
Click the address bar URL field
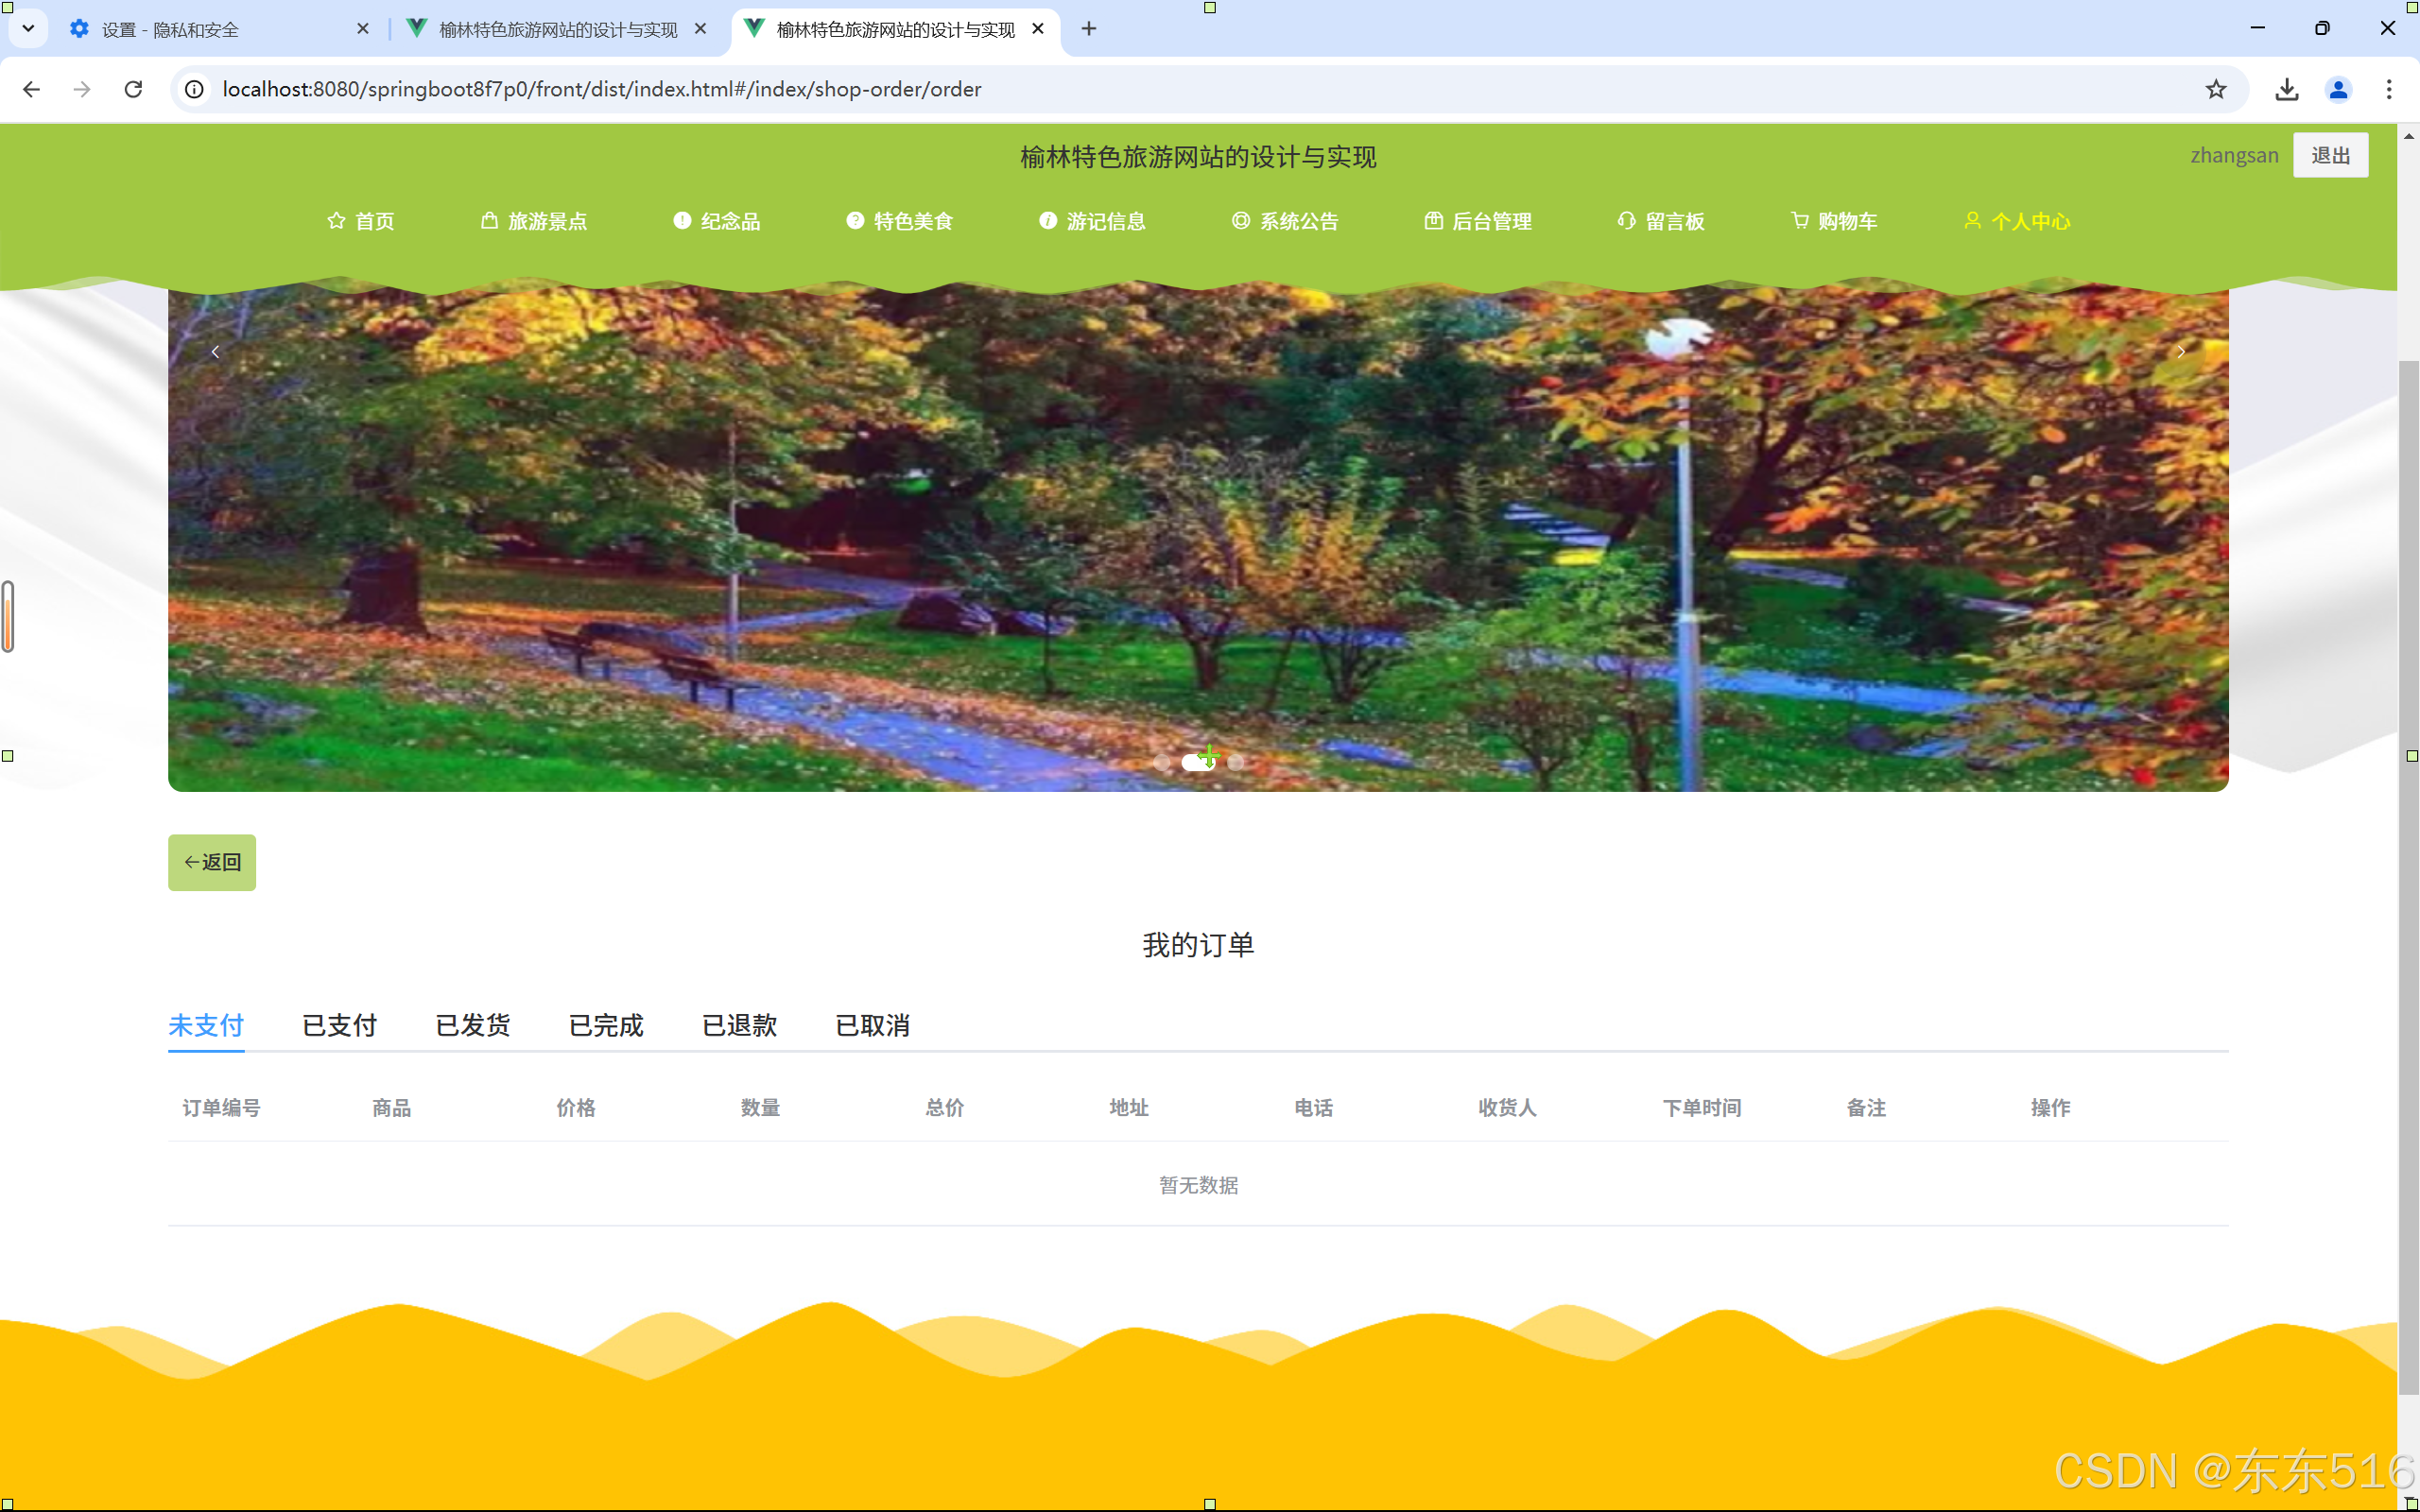point(1100,89)
